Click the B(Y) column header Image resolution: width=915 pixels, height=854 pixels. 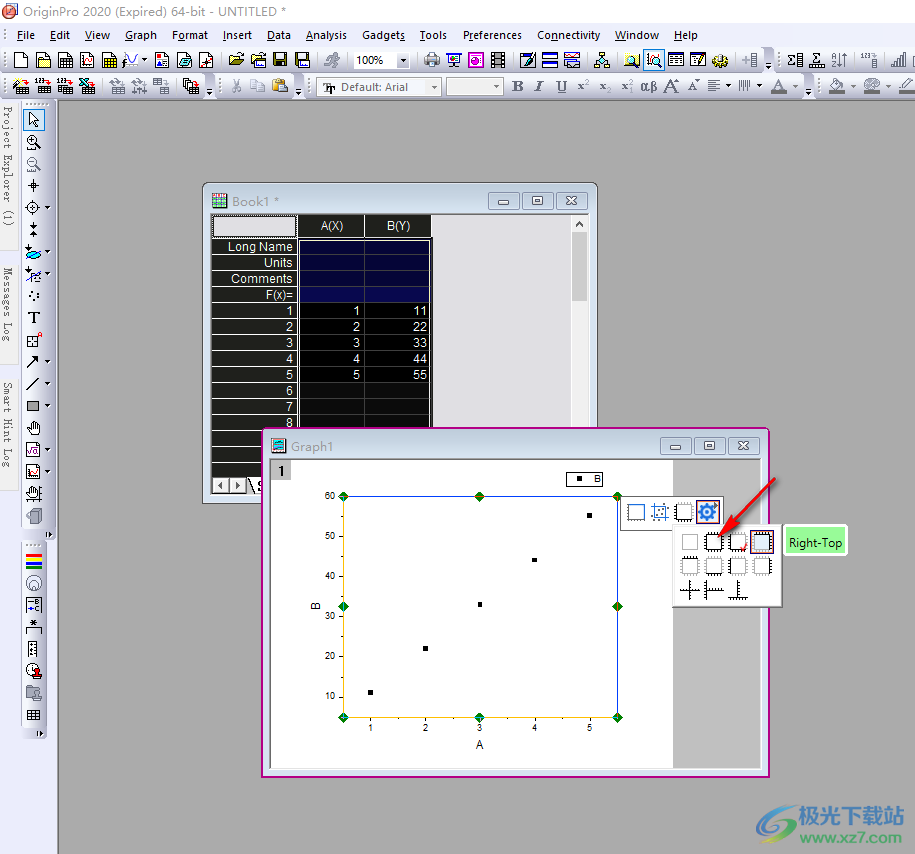(x=398, y=226)
